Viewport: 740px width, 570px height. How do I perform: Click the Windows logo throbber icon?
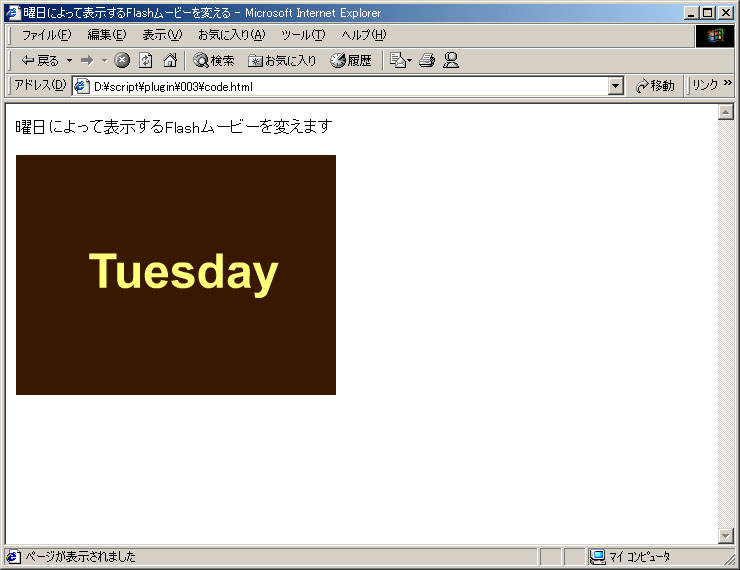tap(715, 36)
